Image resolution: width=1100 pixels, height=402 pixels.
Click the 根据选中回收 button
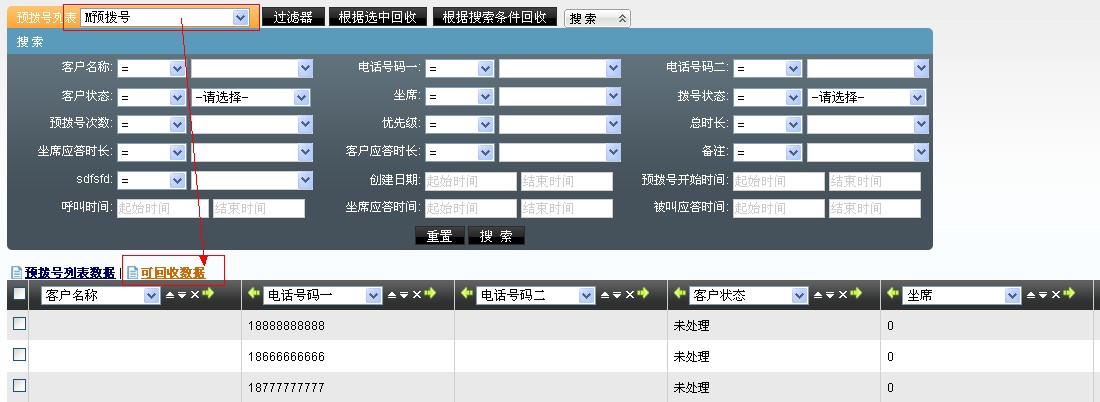click(379, 18)
